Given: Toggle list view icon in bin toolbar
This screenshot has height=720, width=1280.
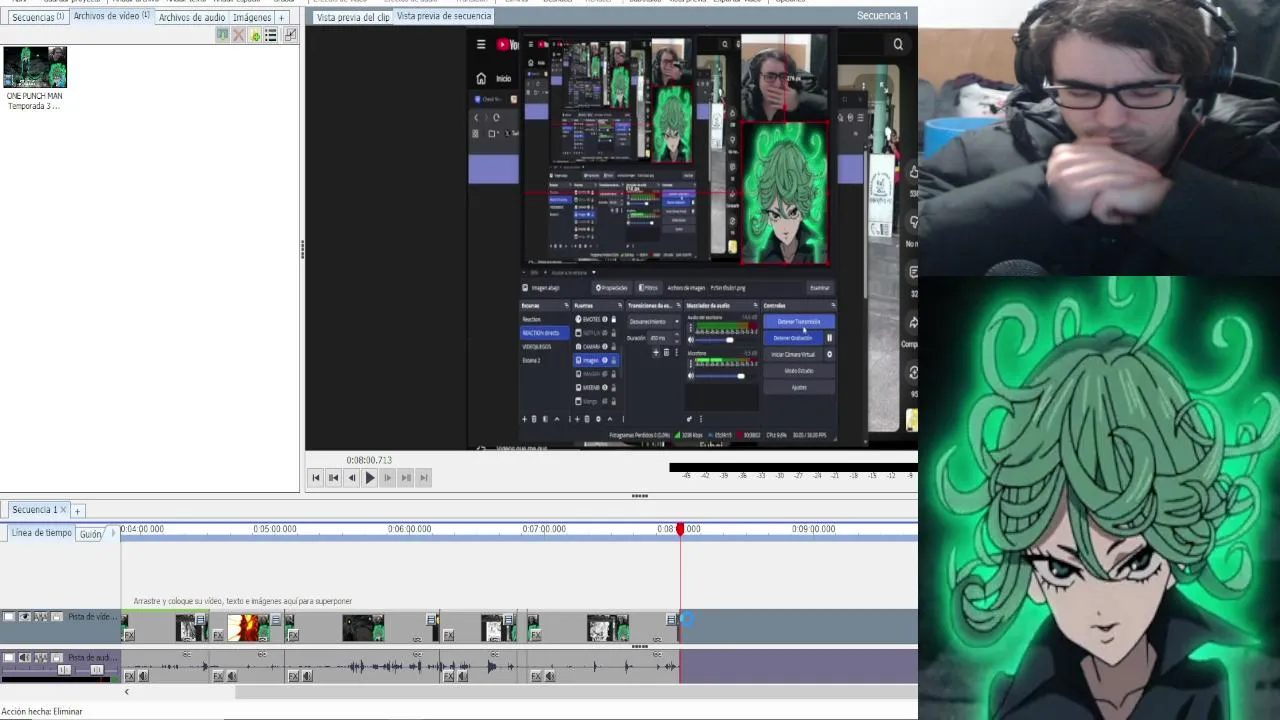Looking at the screenshot, I should pos(271,35).
